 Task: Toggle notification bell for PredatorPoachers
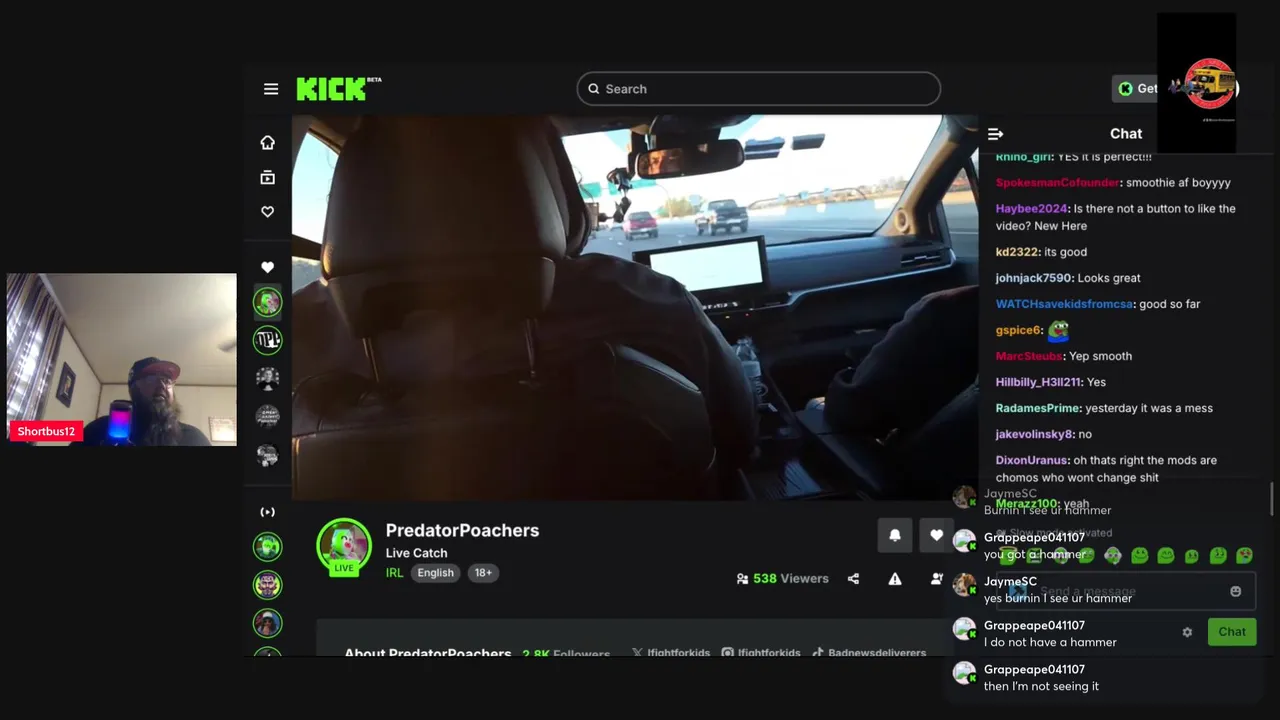pyautogui.click(x=895, y=535)
